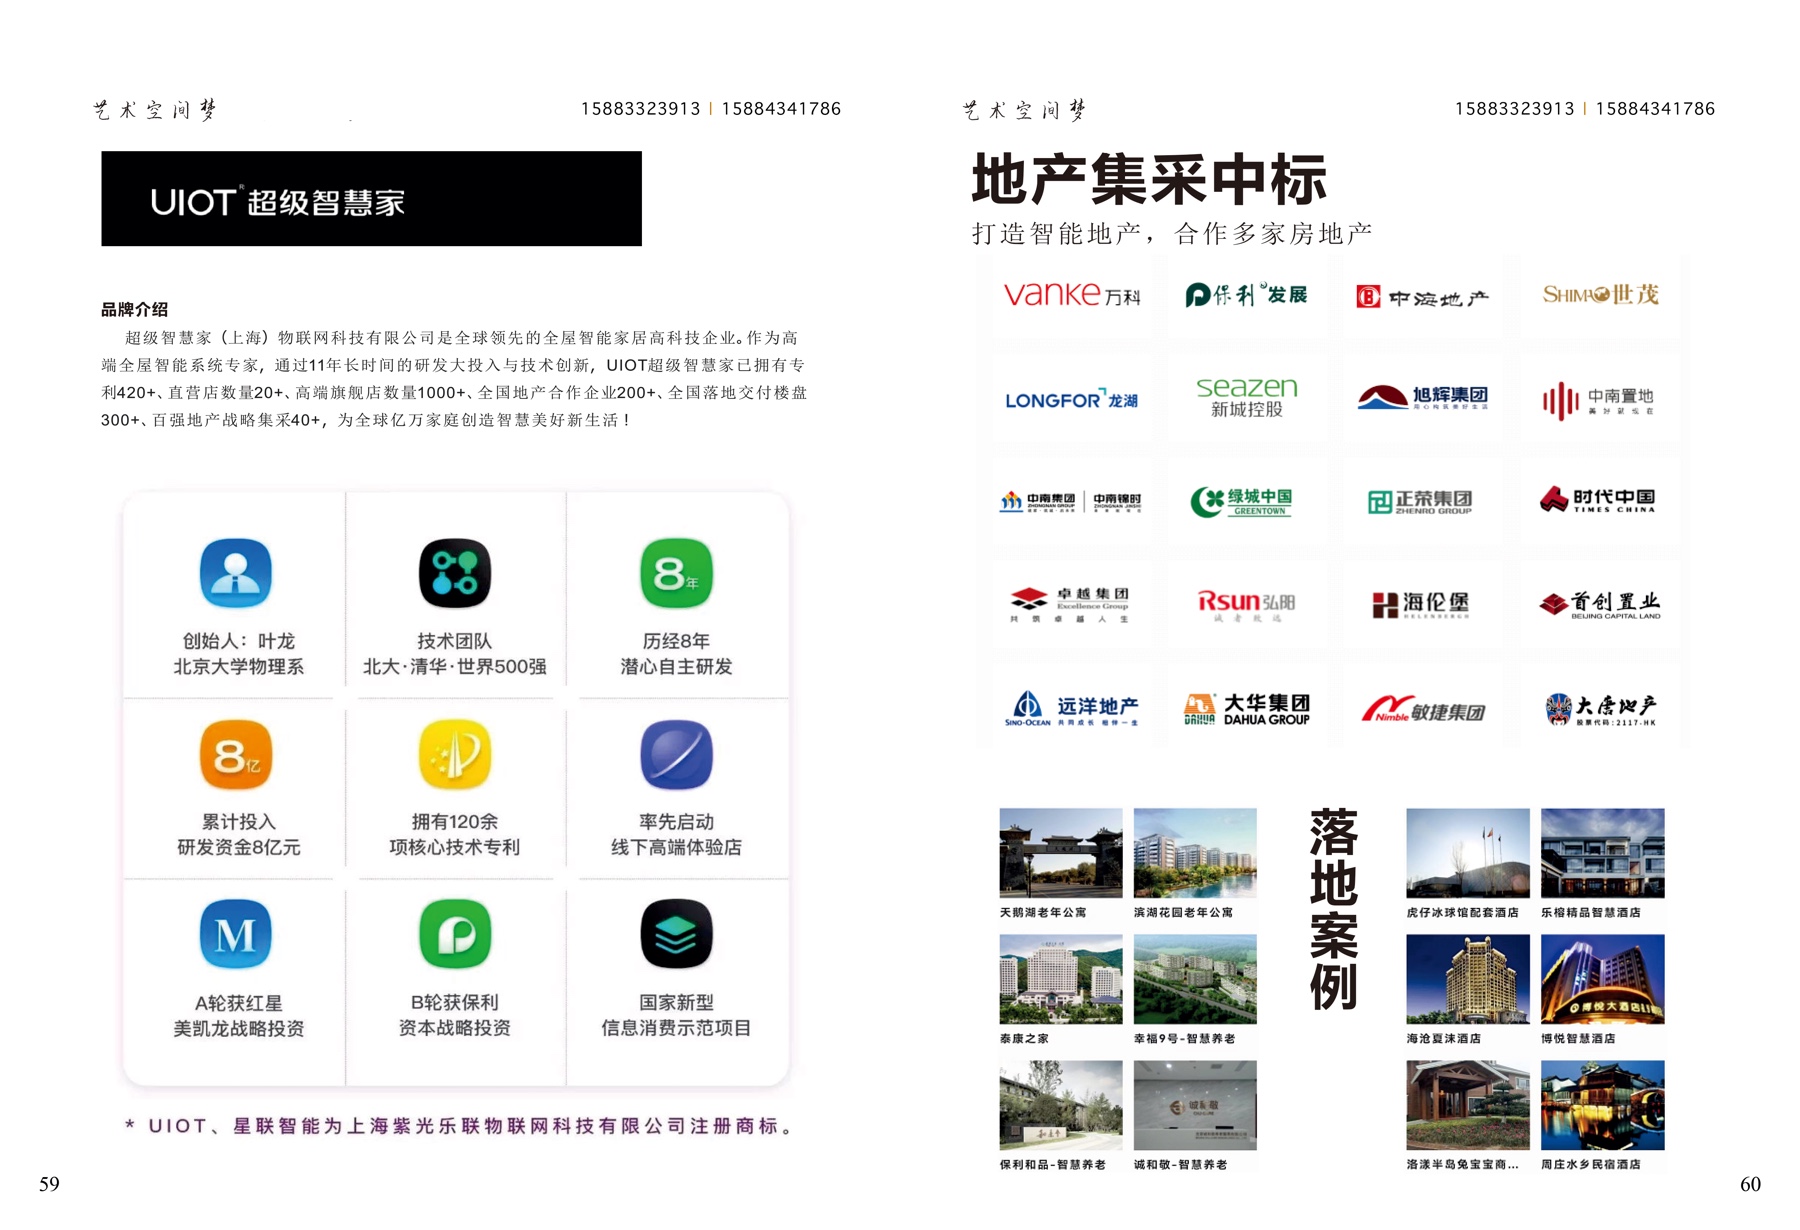Click the black stacked layers icon
The image size is (1800, 1230).
click(x=676, y=934)
